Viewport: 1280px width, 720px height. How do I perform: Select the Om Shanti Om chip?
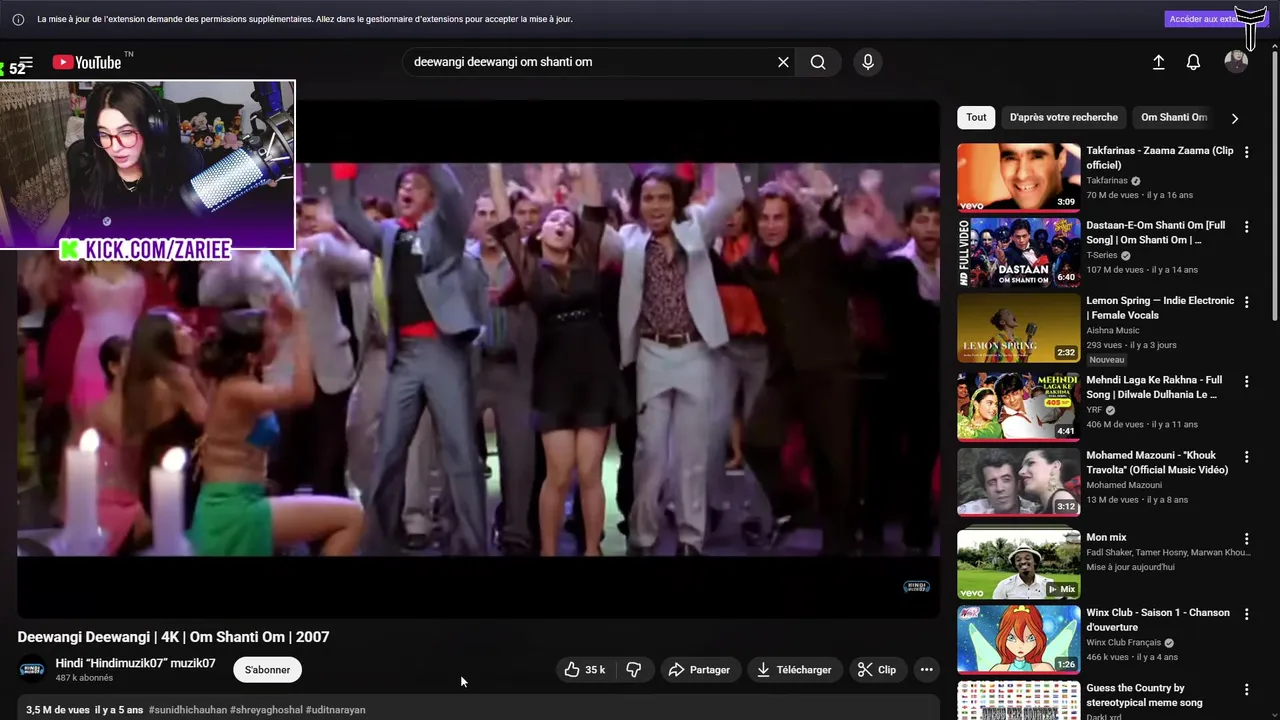point(1174,117)
